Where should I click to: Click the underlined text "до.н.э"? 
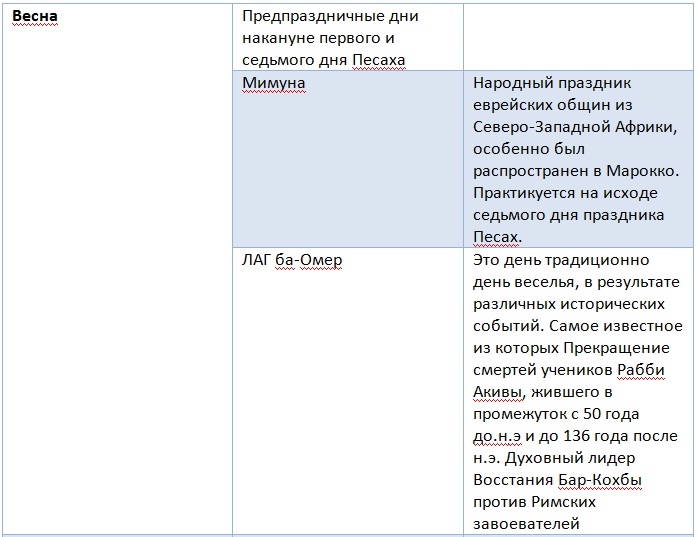tap(497, 436)
